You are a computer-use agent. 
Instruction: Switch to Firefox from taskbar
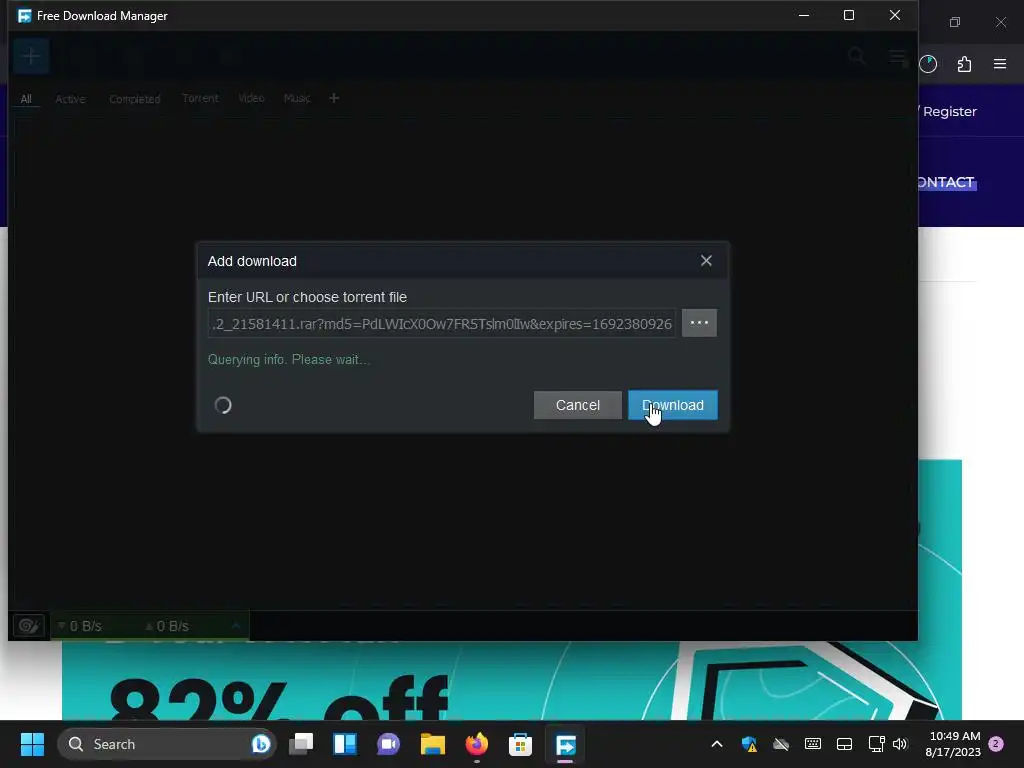pos(477,744)
